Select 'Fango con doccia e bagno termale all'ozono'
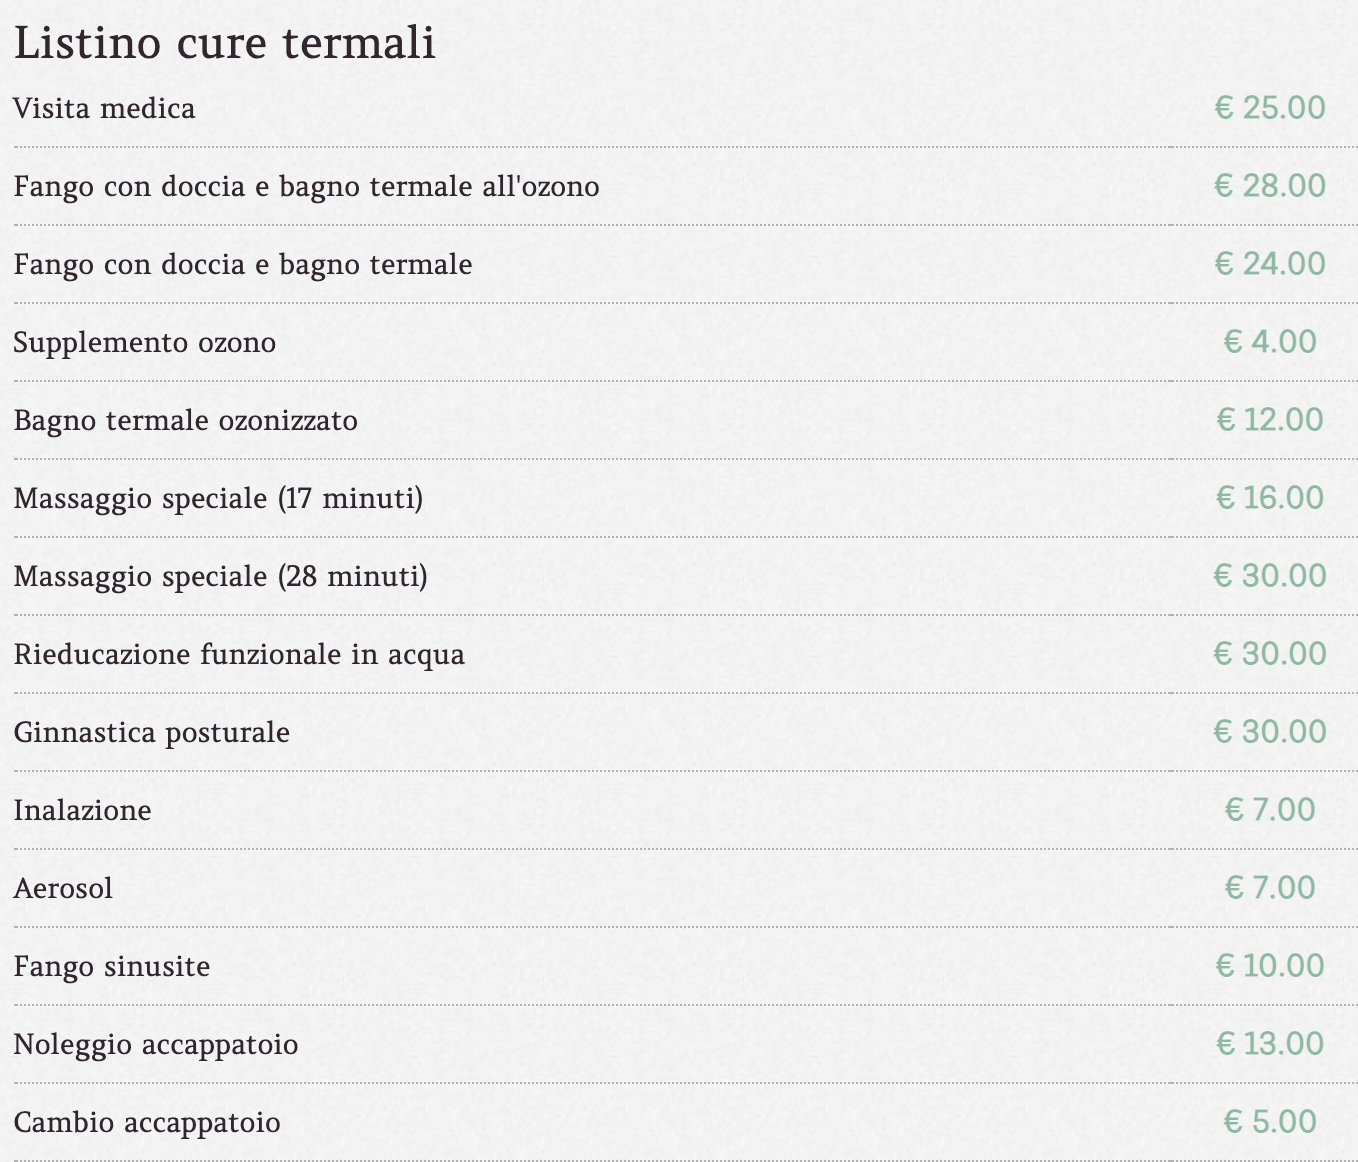Screen dimensions: 1358x1162 pyautogui.click(x=306, y=187)
